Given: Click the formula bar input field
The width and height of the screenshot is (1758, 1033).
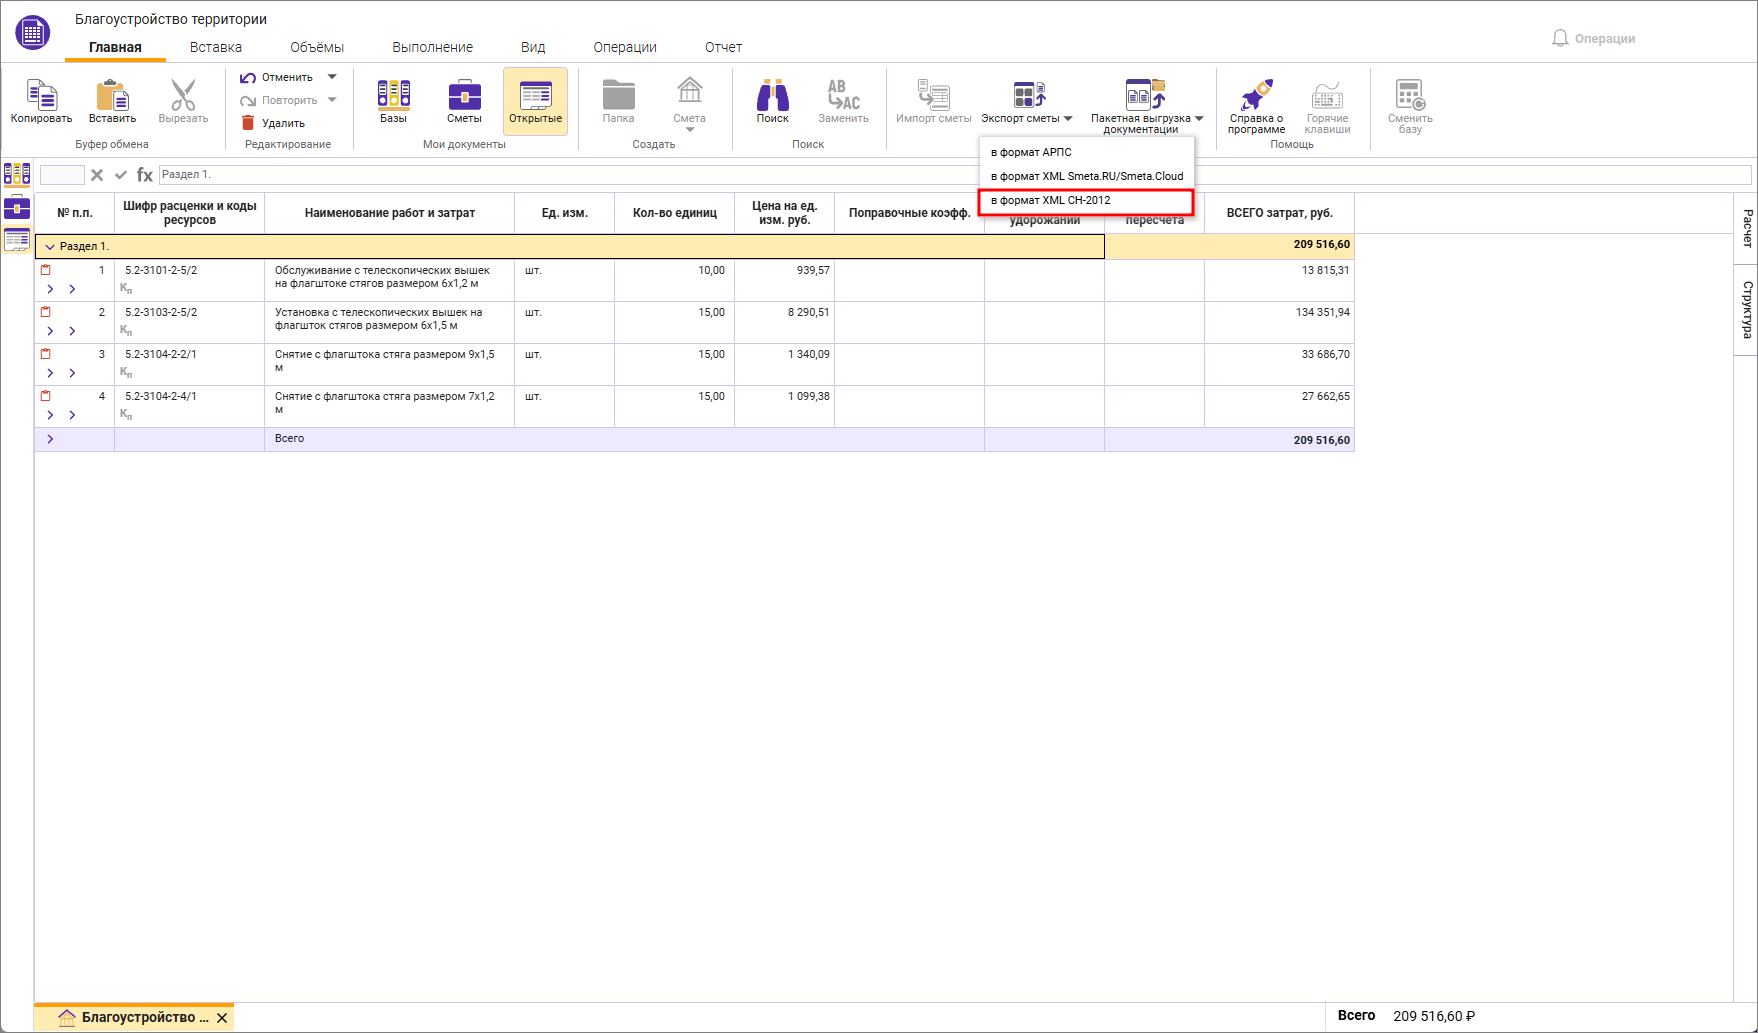Looking at the screenshot, I should [x=955, y=175].
